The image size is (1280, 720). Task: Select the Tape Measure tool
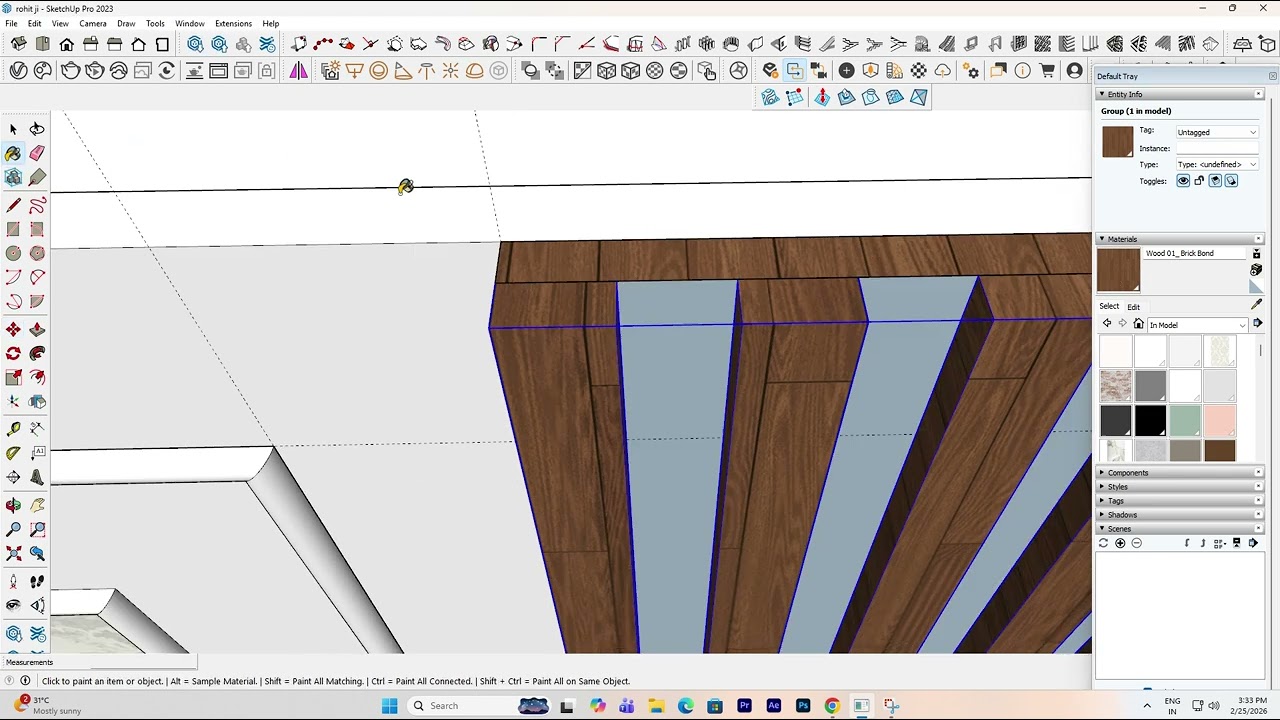13,429
